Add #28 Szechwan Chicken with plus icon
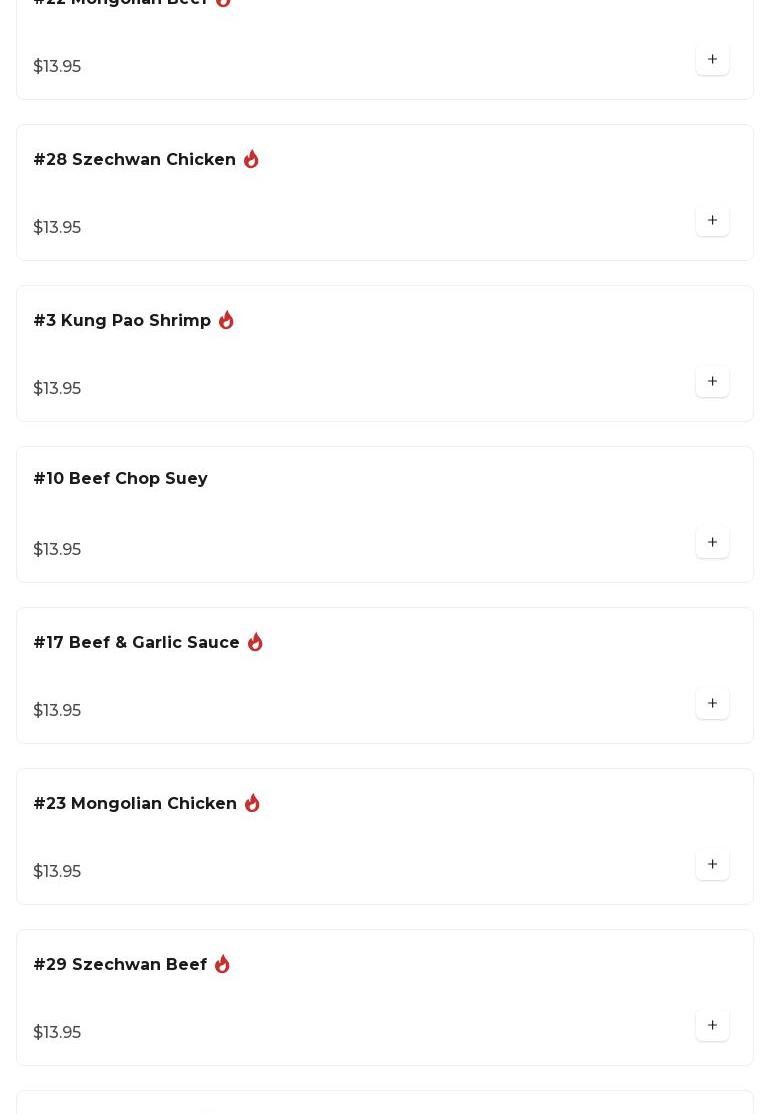Screen dimensions: 770x1114 712,220
